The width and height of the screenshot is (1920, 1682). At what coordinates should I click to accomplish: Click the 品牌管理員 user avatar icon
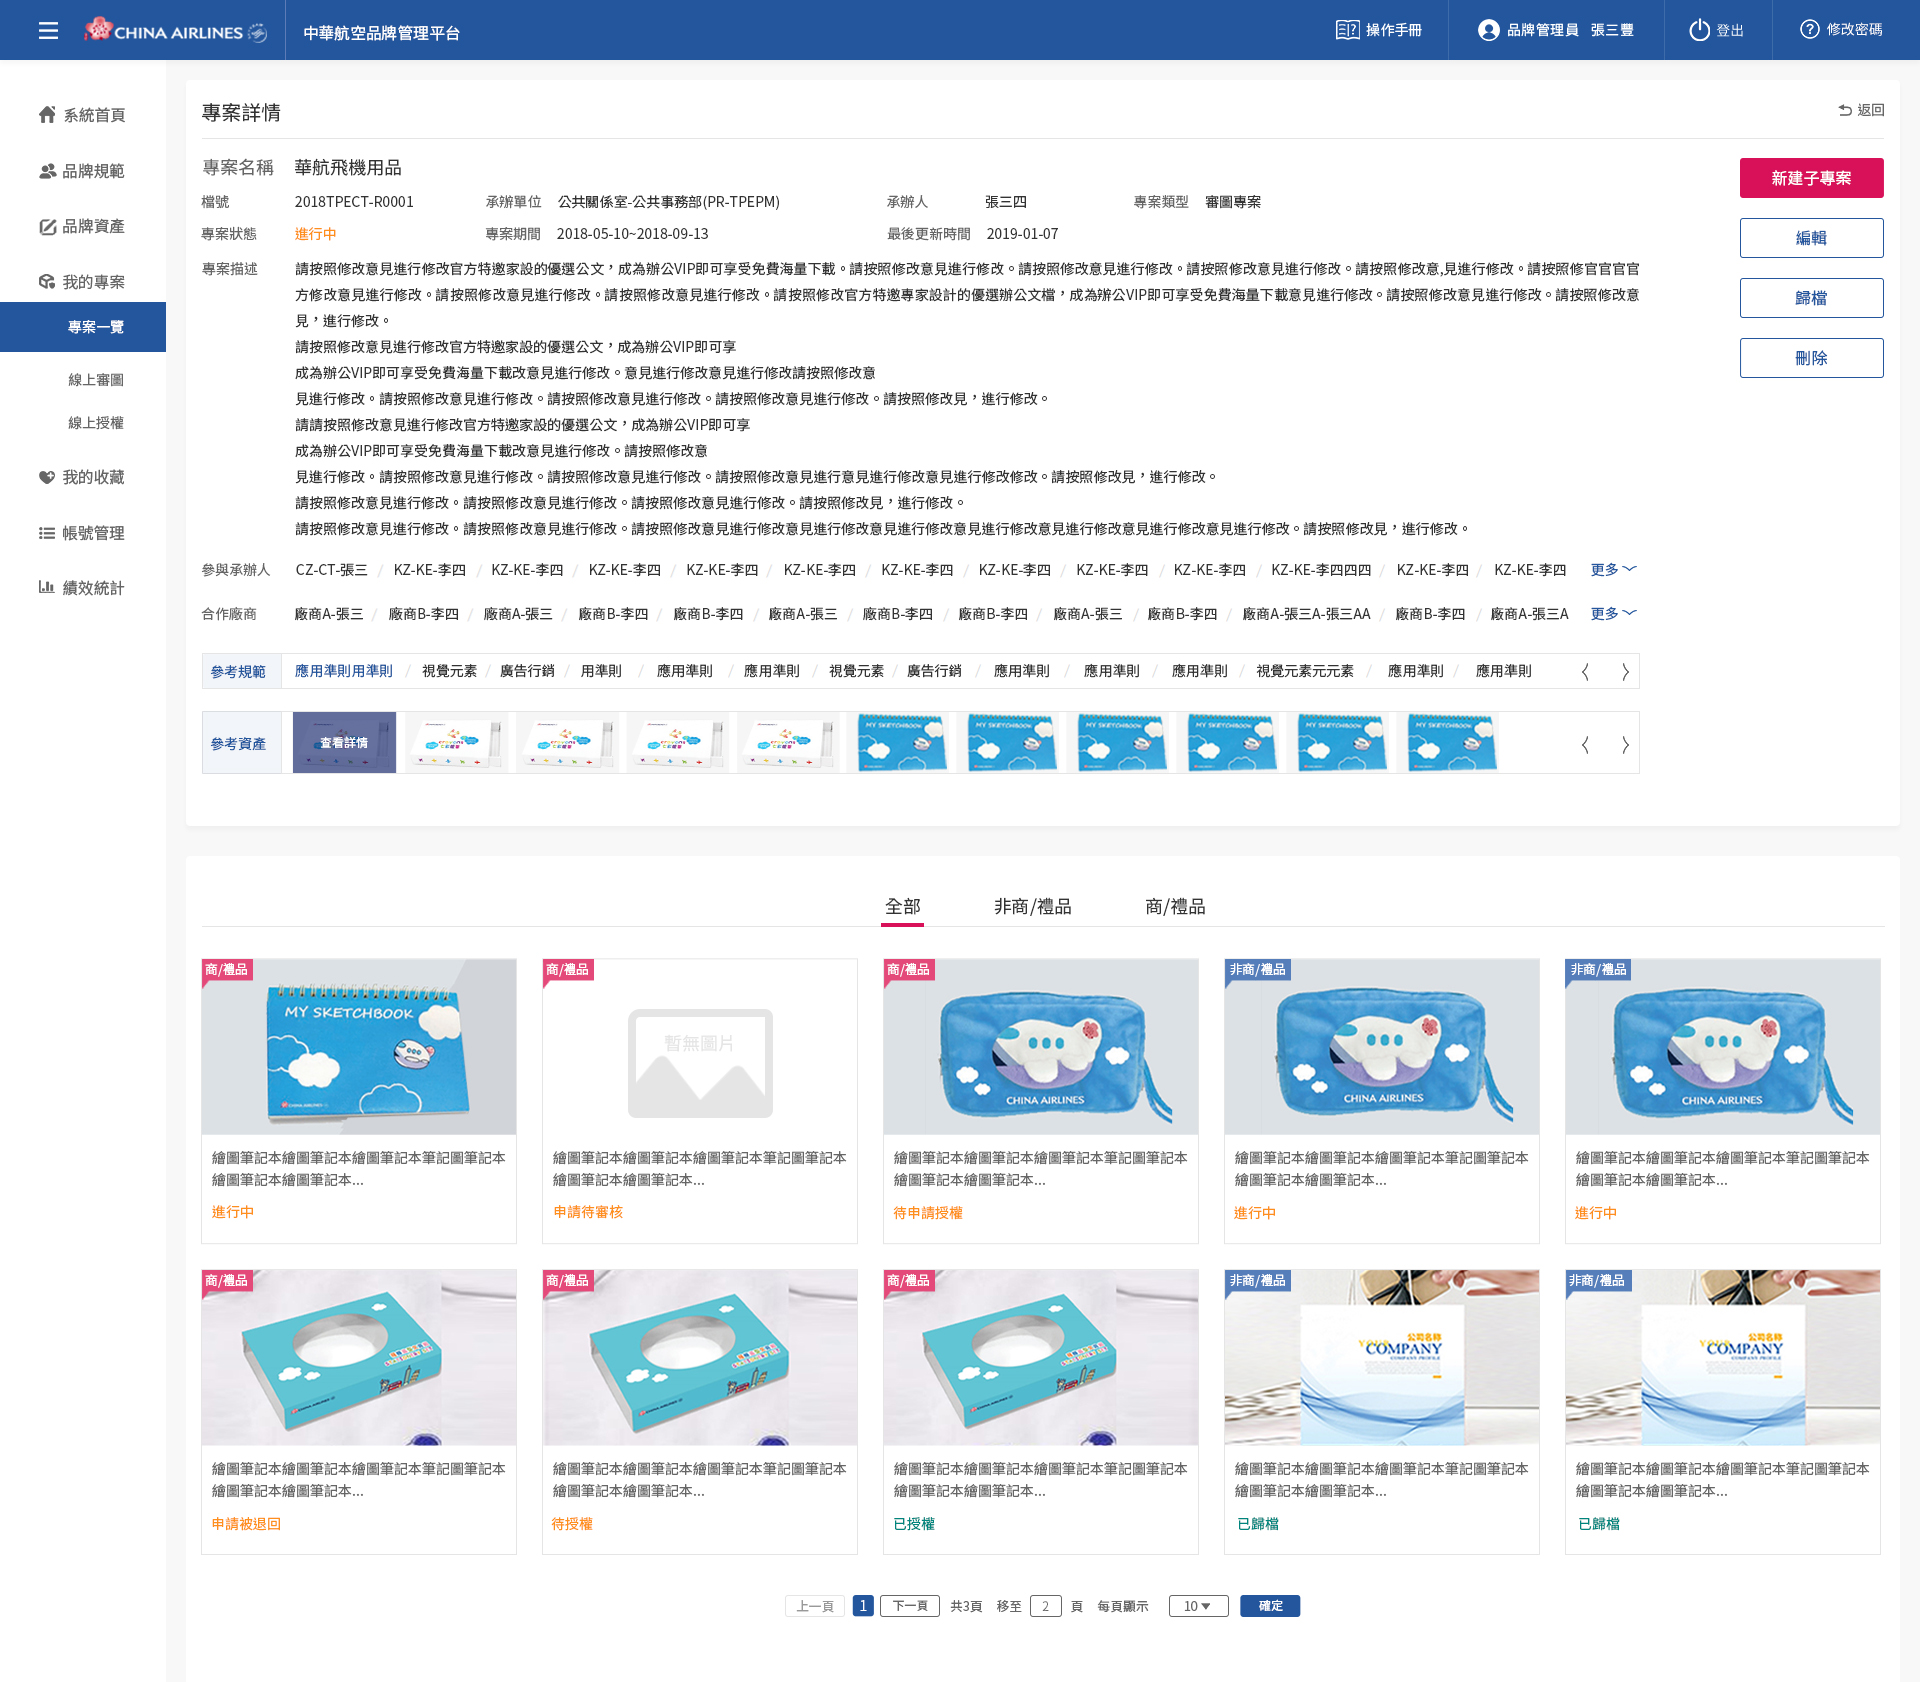pyautogui.click(x=1488, y=30)
